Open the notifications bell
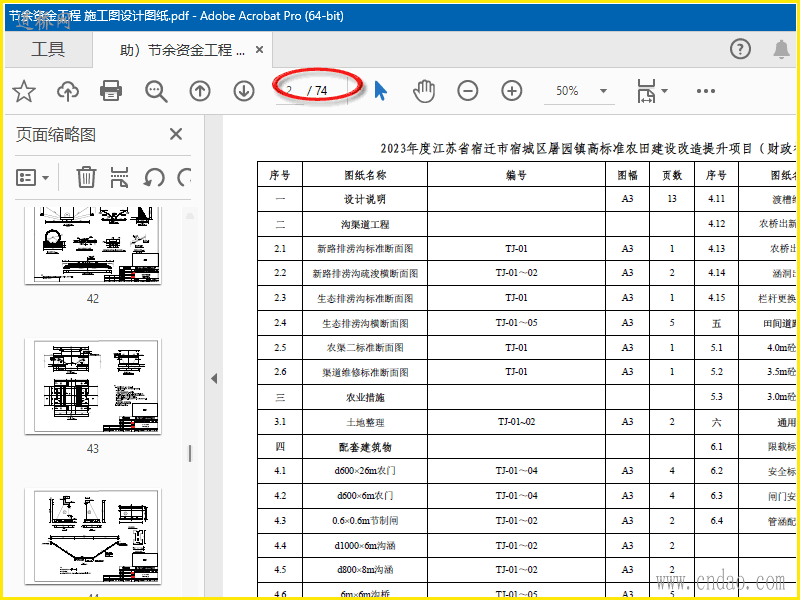800x600 pixels. [x=781, y=49]
